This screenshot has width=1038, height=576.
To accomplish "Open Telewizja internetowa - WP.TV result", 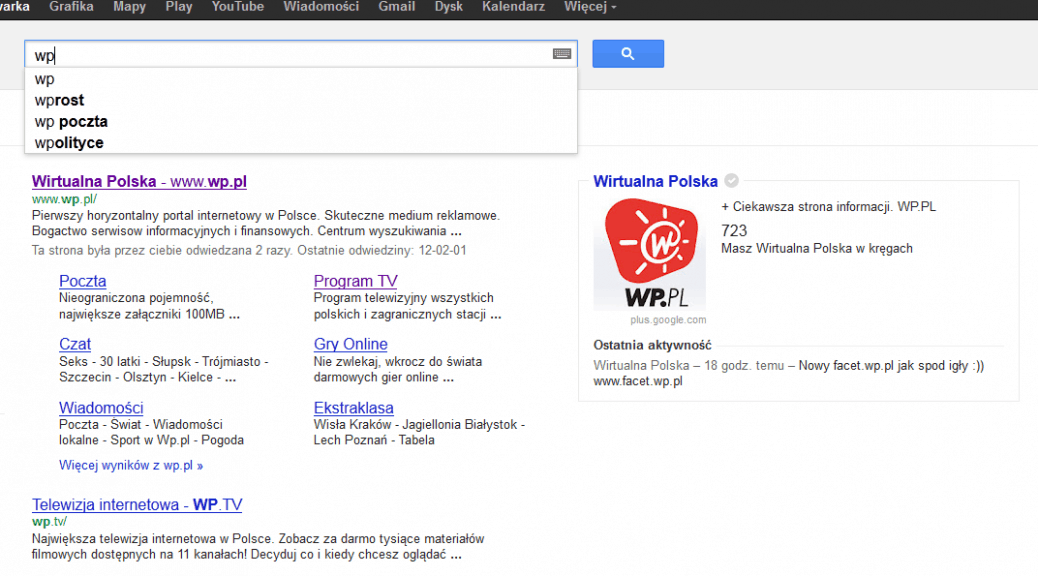I will tap(137, 504).
